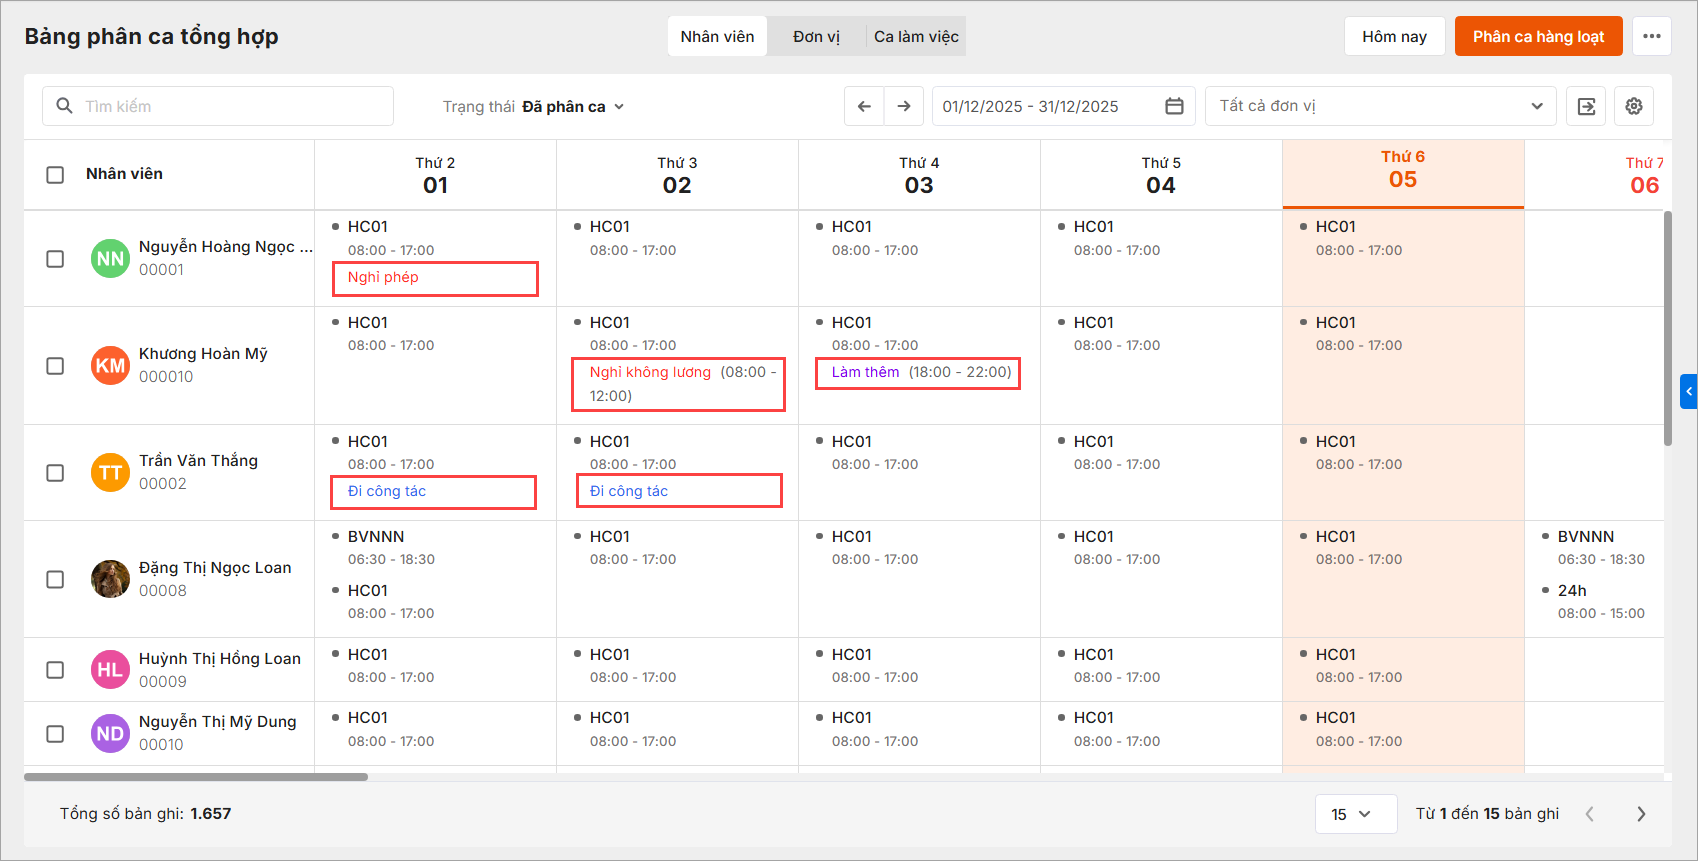The height and width of the screenshot is (861, 1698).
Task: Go to the next date range arrow
Action: tap(904, 106)
